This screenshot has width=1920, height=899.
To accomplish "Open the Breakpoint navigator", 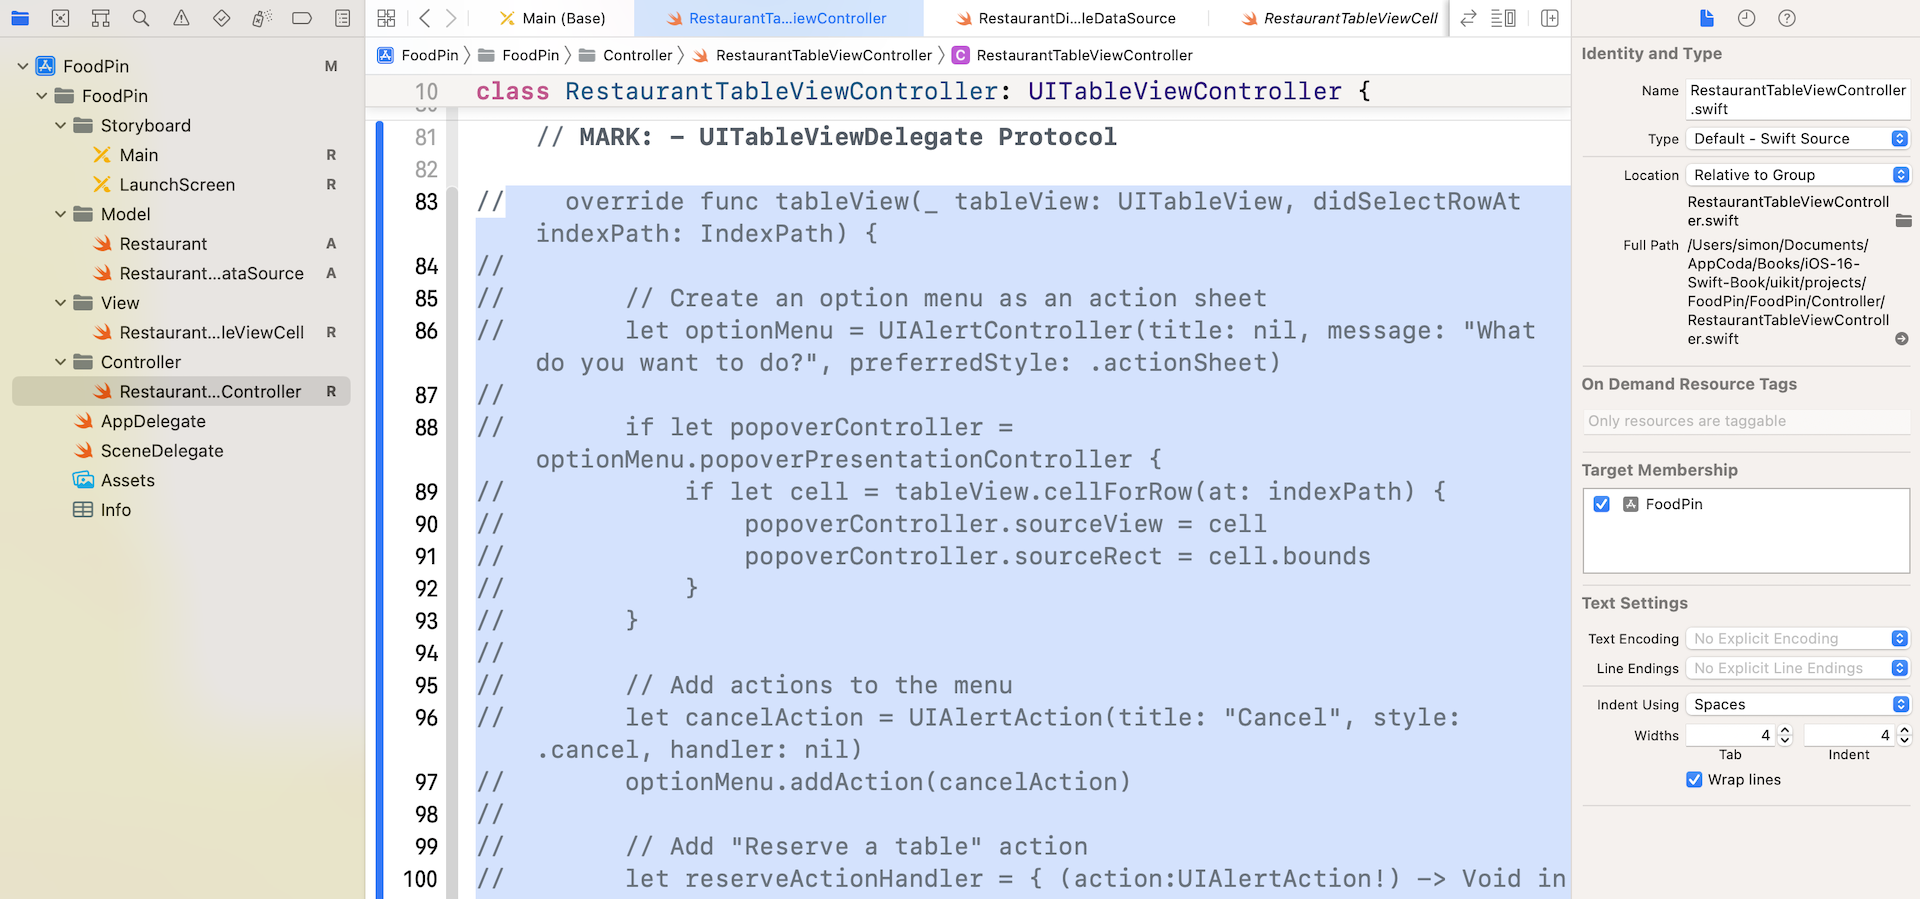I will point(302,18).
